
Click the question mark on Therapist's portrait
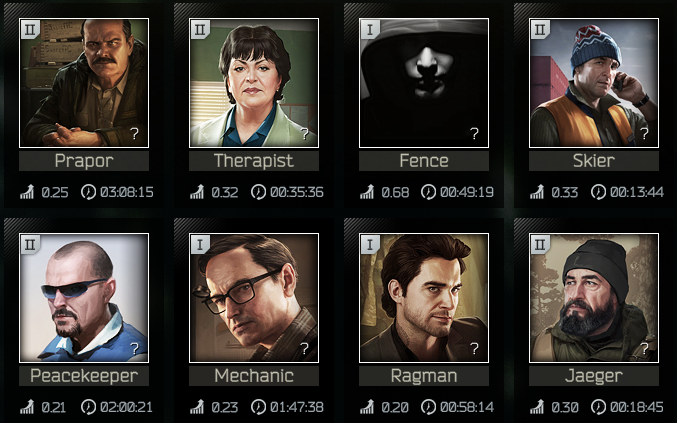pos(304,134)
